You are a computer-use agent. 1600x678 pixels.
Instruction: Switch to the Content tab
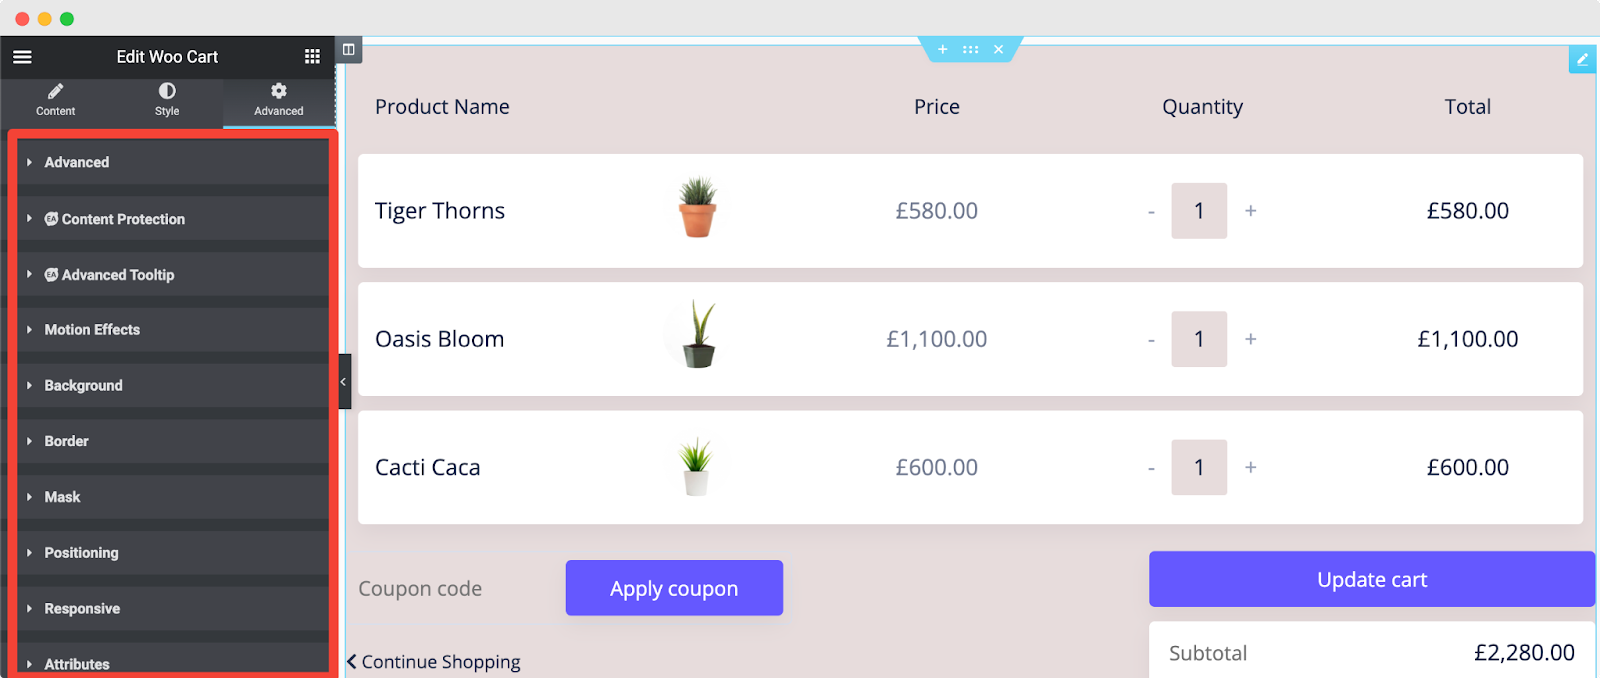pyautogui.click(x=56, y=99)
